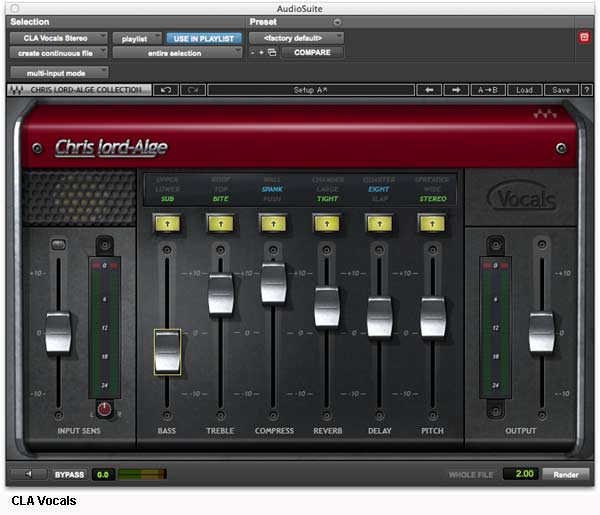The height and width of the screenshot is (515, 600).
Task: Click the REVERB fader handle
Action: click(326, 307)
